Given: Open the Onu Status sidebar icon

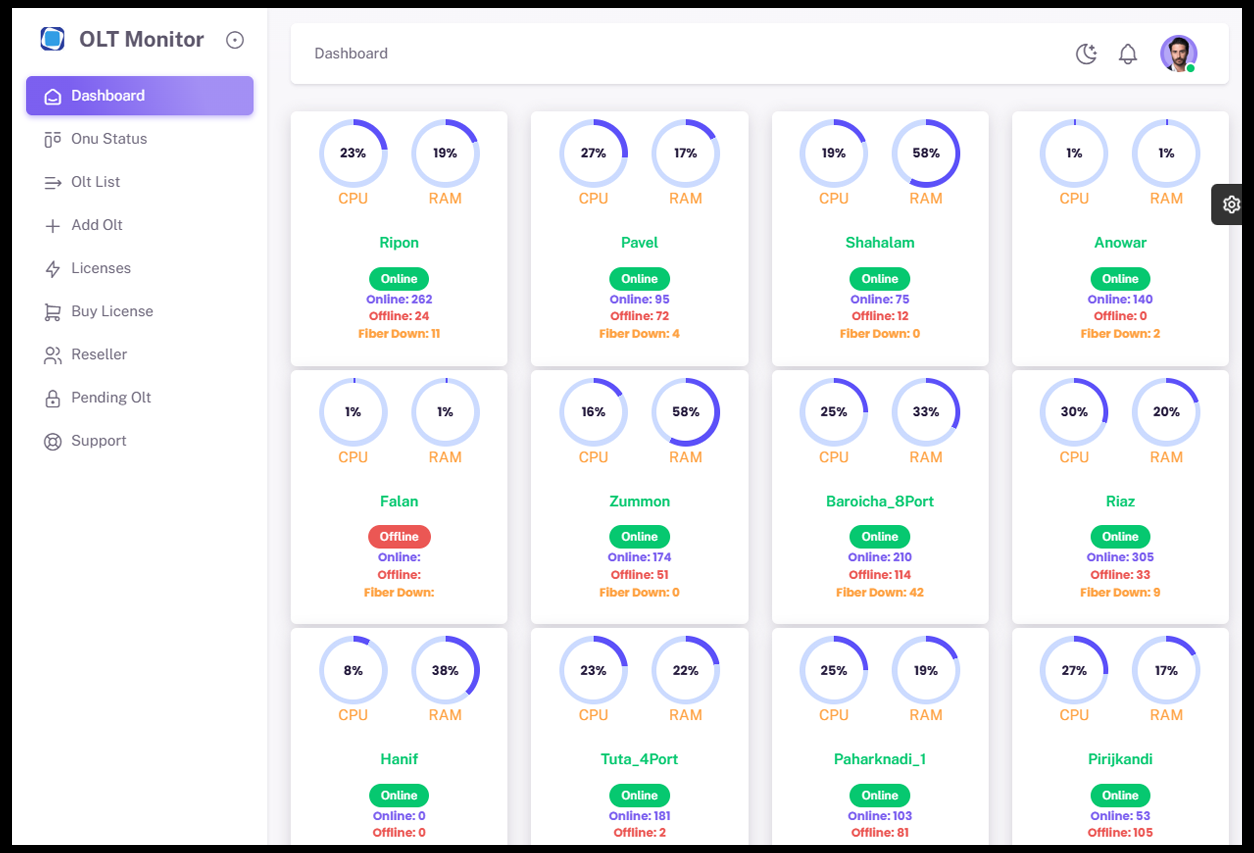Looking at the screenshot, I should 52,138.
